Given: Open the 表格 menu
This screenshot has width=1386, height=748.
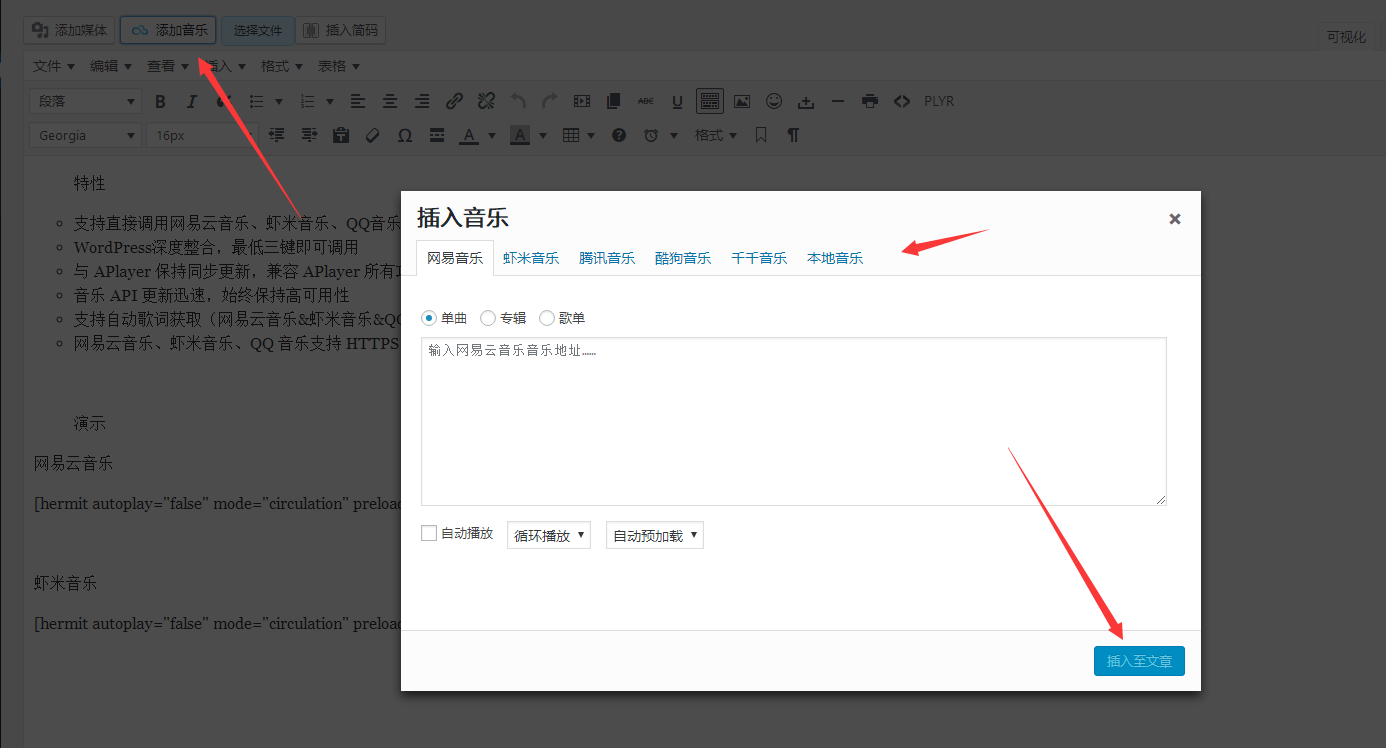Looking at the screenshot, I should pos(339,66).
